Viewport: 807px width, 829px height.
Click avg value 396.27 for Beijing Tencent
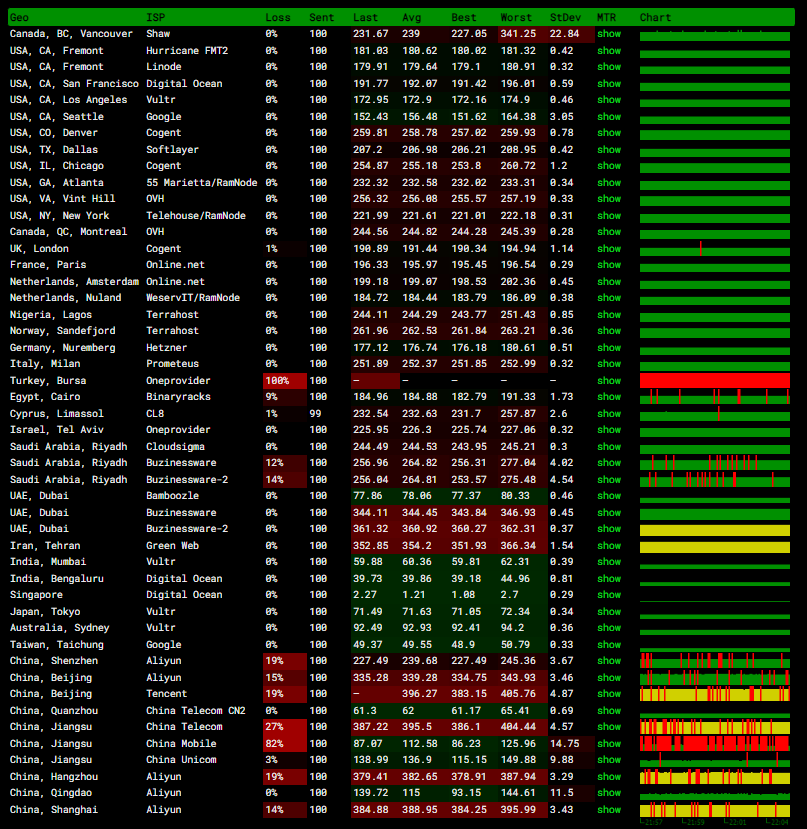click(420, 694)
